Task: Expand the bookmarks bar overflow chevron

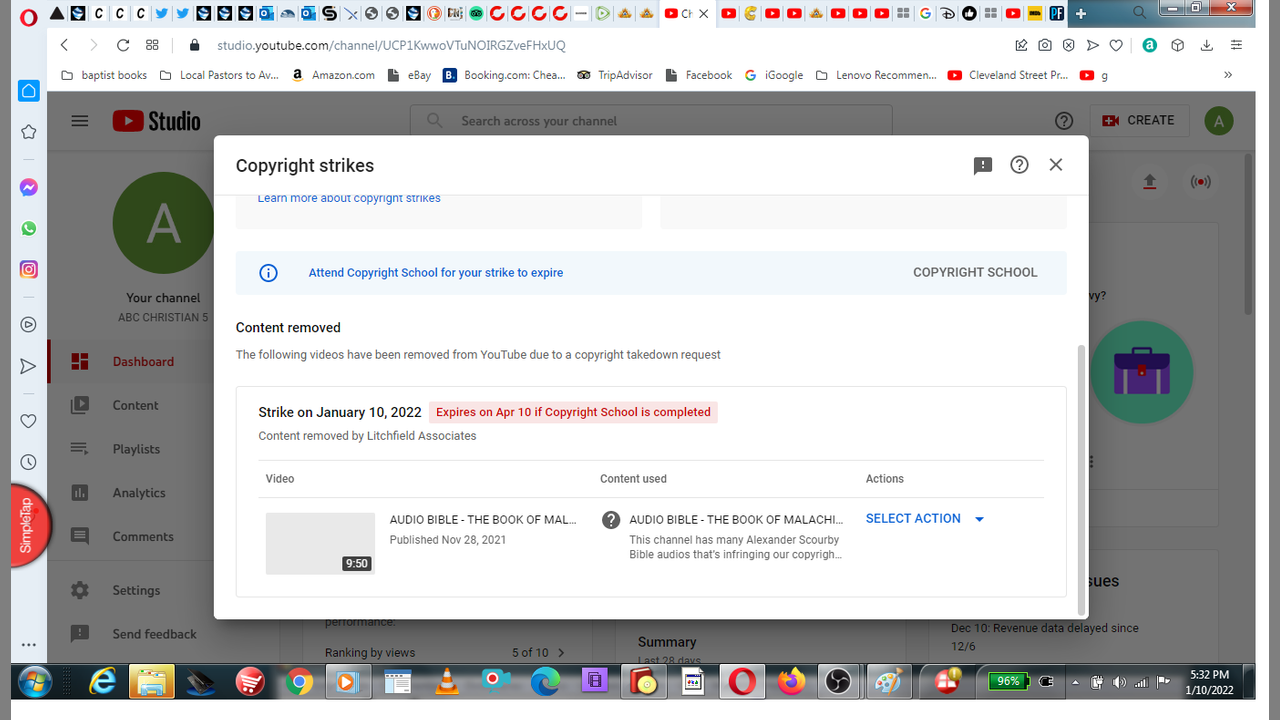Action: (1228, 75)
